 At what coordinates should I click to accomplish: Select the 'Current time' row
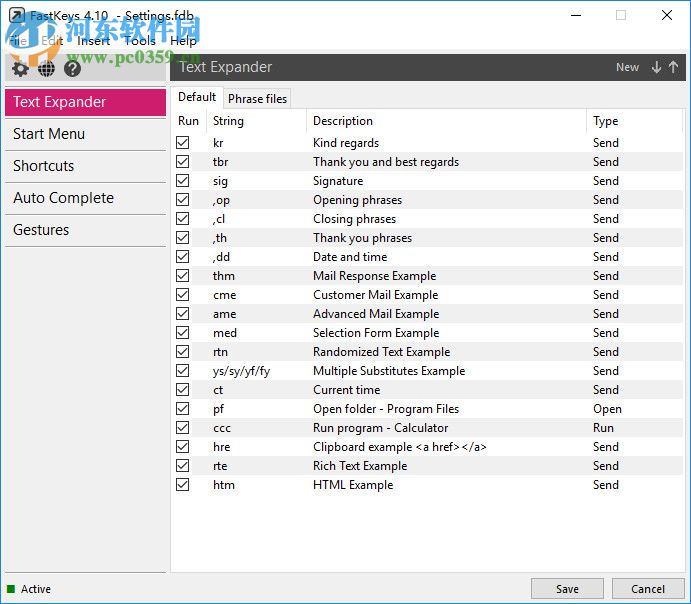point(427,389)
